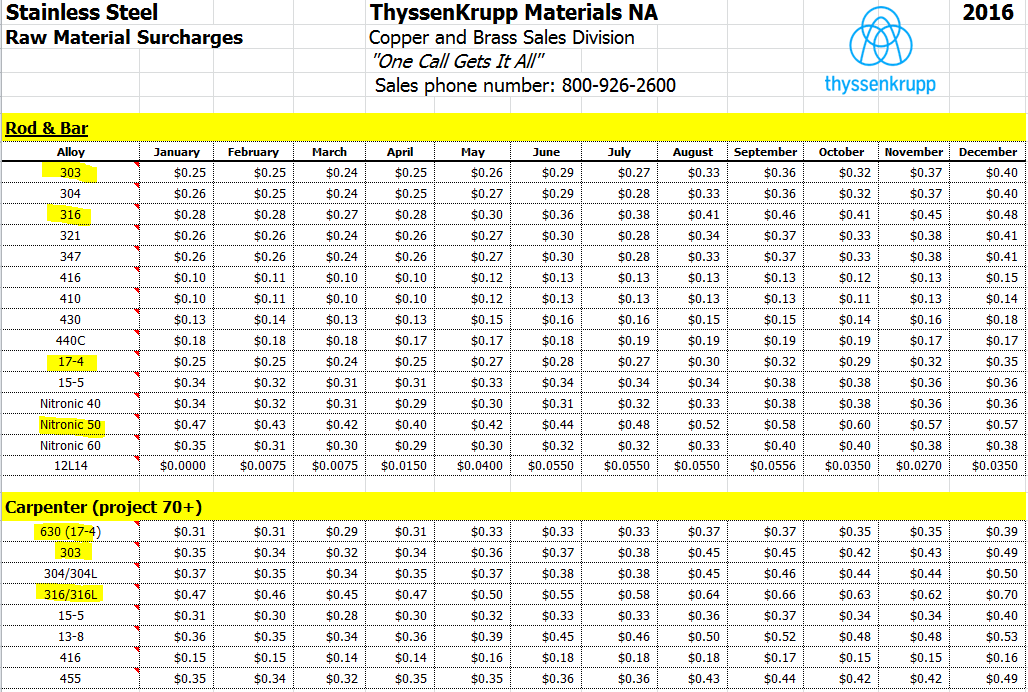Click the 'April' column header
Viewport: 1028px width, 692px height.
point(400,151)
